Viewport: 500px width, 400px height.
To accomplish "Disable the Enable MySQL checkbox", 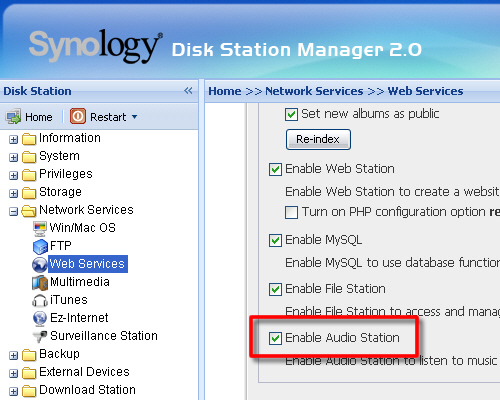I will coord(275,240).
